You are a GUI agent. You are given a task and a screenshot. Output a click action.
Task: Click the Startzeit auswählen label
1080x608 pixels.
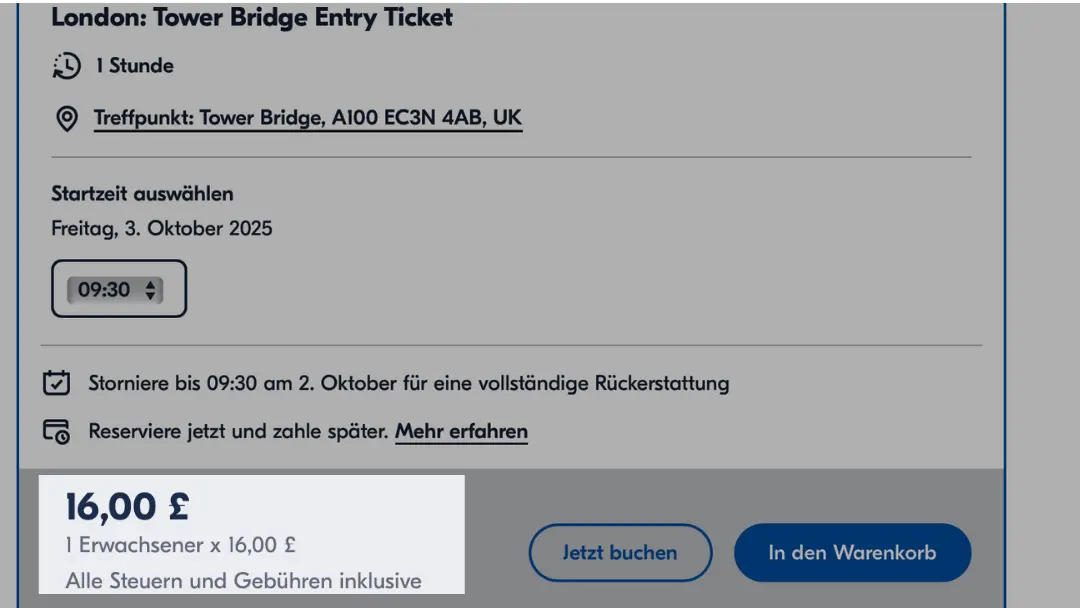[x=142, y=193]
